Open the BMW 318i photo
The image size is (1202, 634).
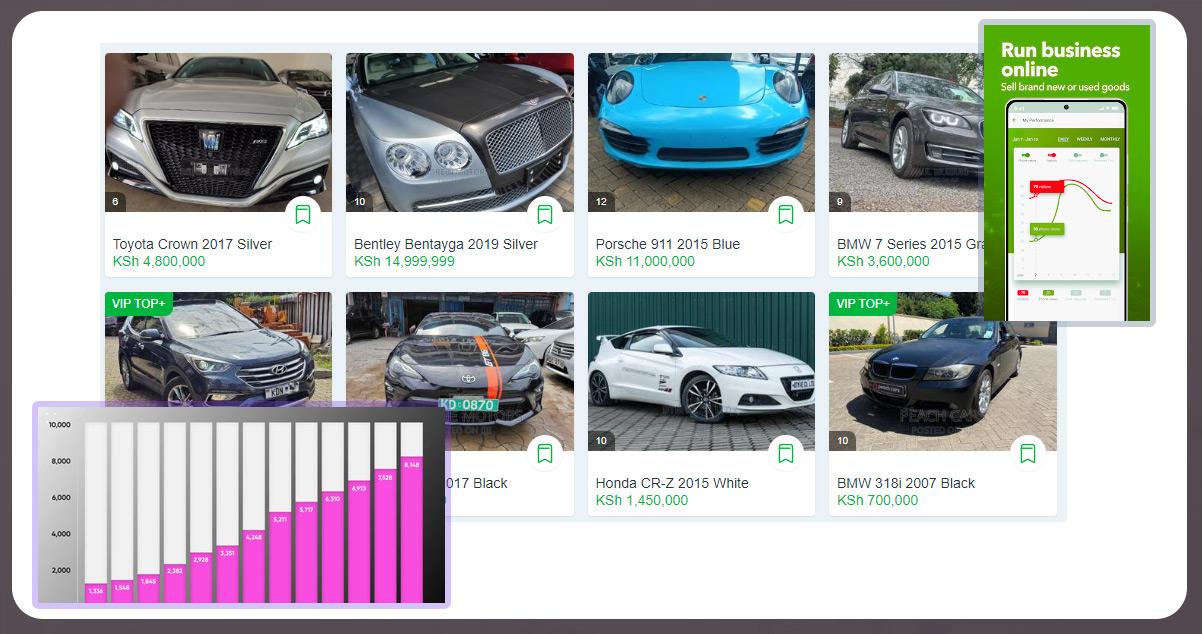[943, 371]
